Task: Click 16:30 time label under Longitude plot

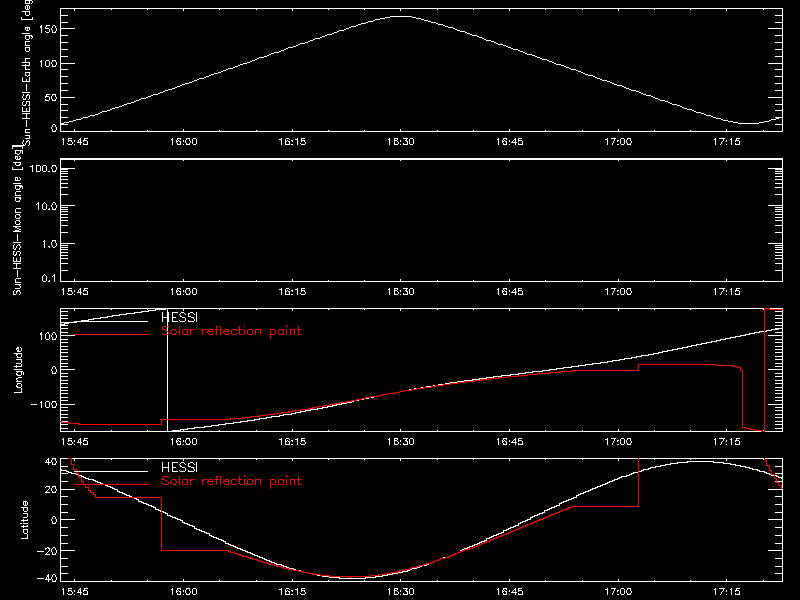Action: 401,442
